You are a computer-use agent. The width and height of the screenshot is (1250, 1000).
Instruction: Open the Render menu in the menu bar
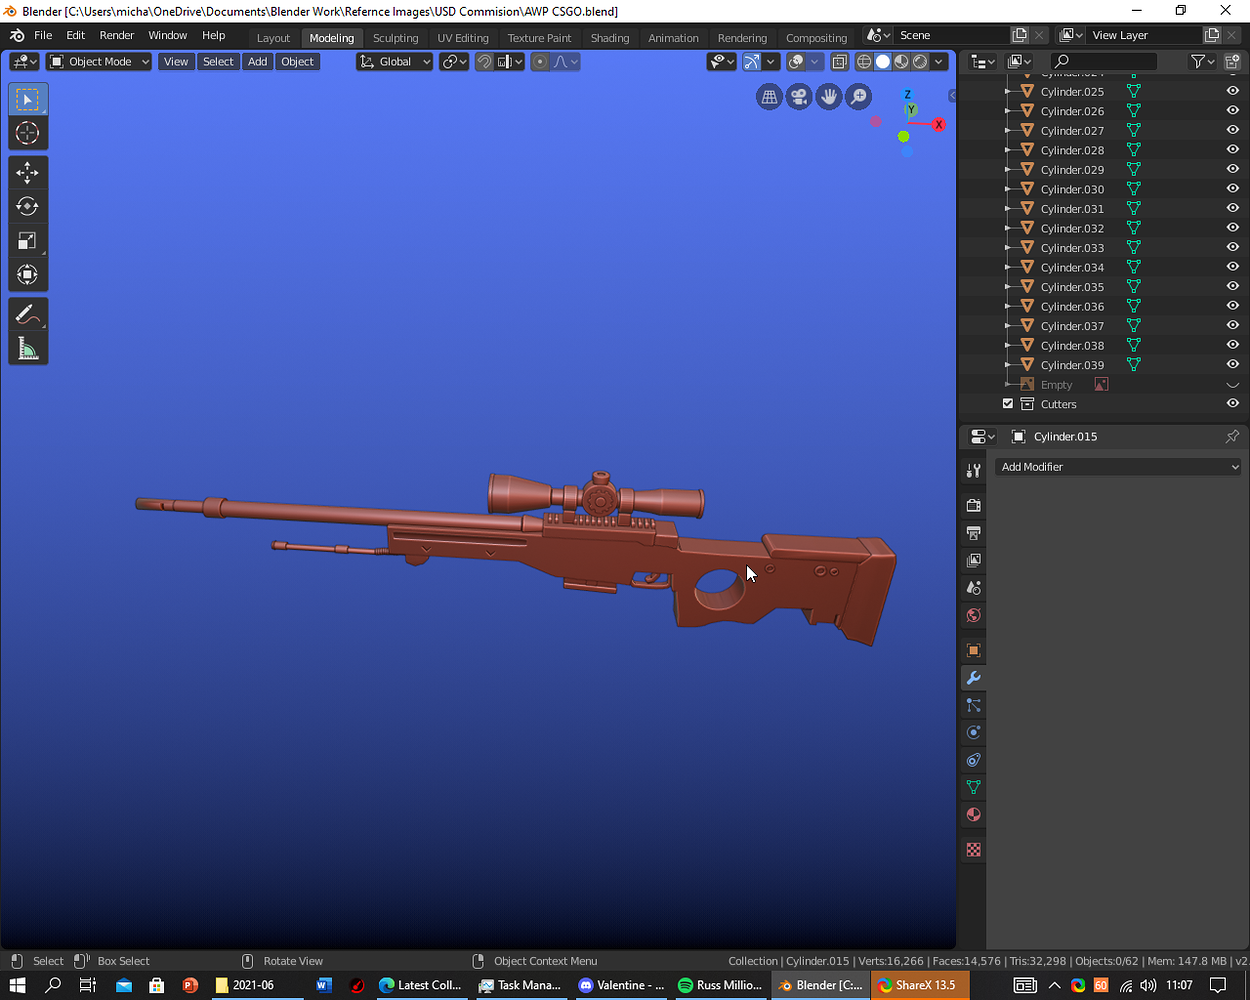(117, 35)
